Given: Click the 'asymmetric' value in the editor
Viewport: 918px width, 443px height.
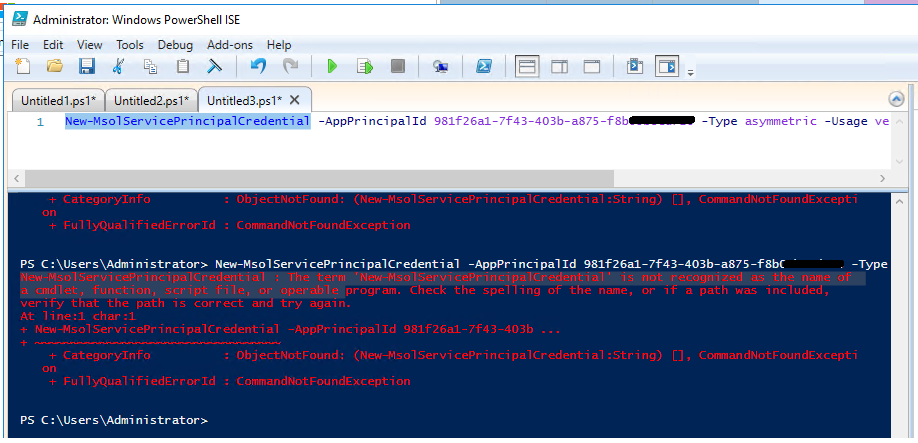Looking at the screenshot, I should [x=780, y=121].
